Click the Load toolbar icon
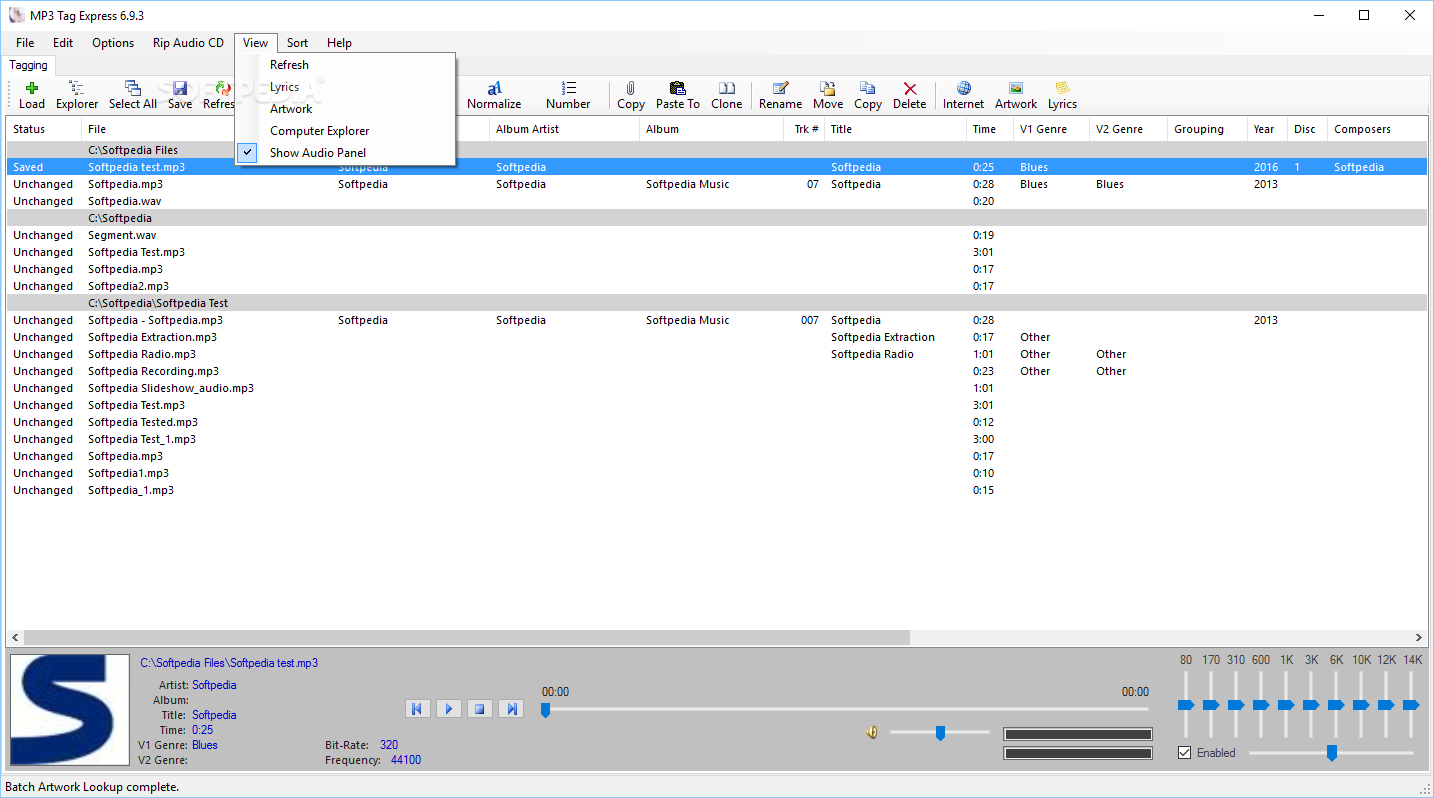 pos(32,89)
